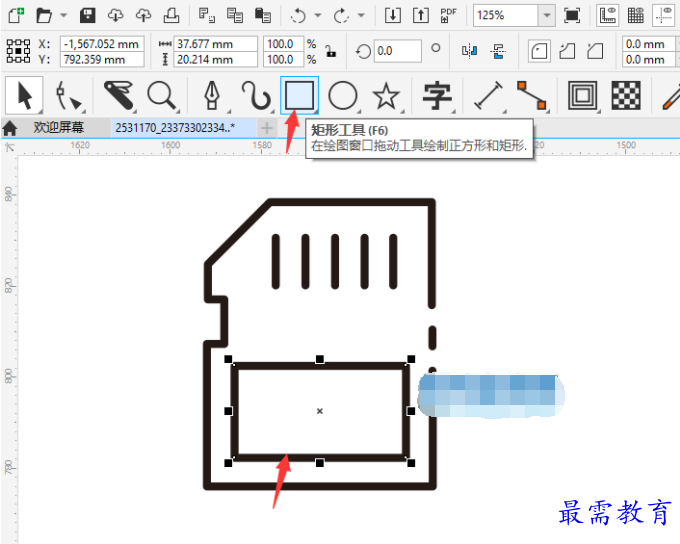680x544 pixels.
Task: Select the Star polygon tool
Action: tap(386, 96)
